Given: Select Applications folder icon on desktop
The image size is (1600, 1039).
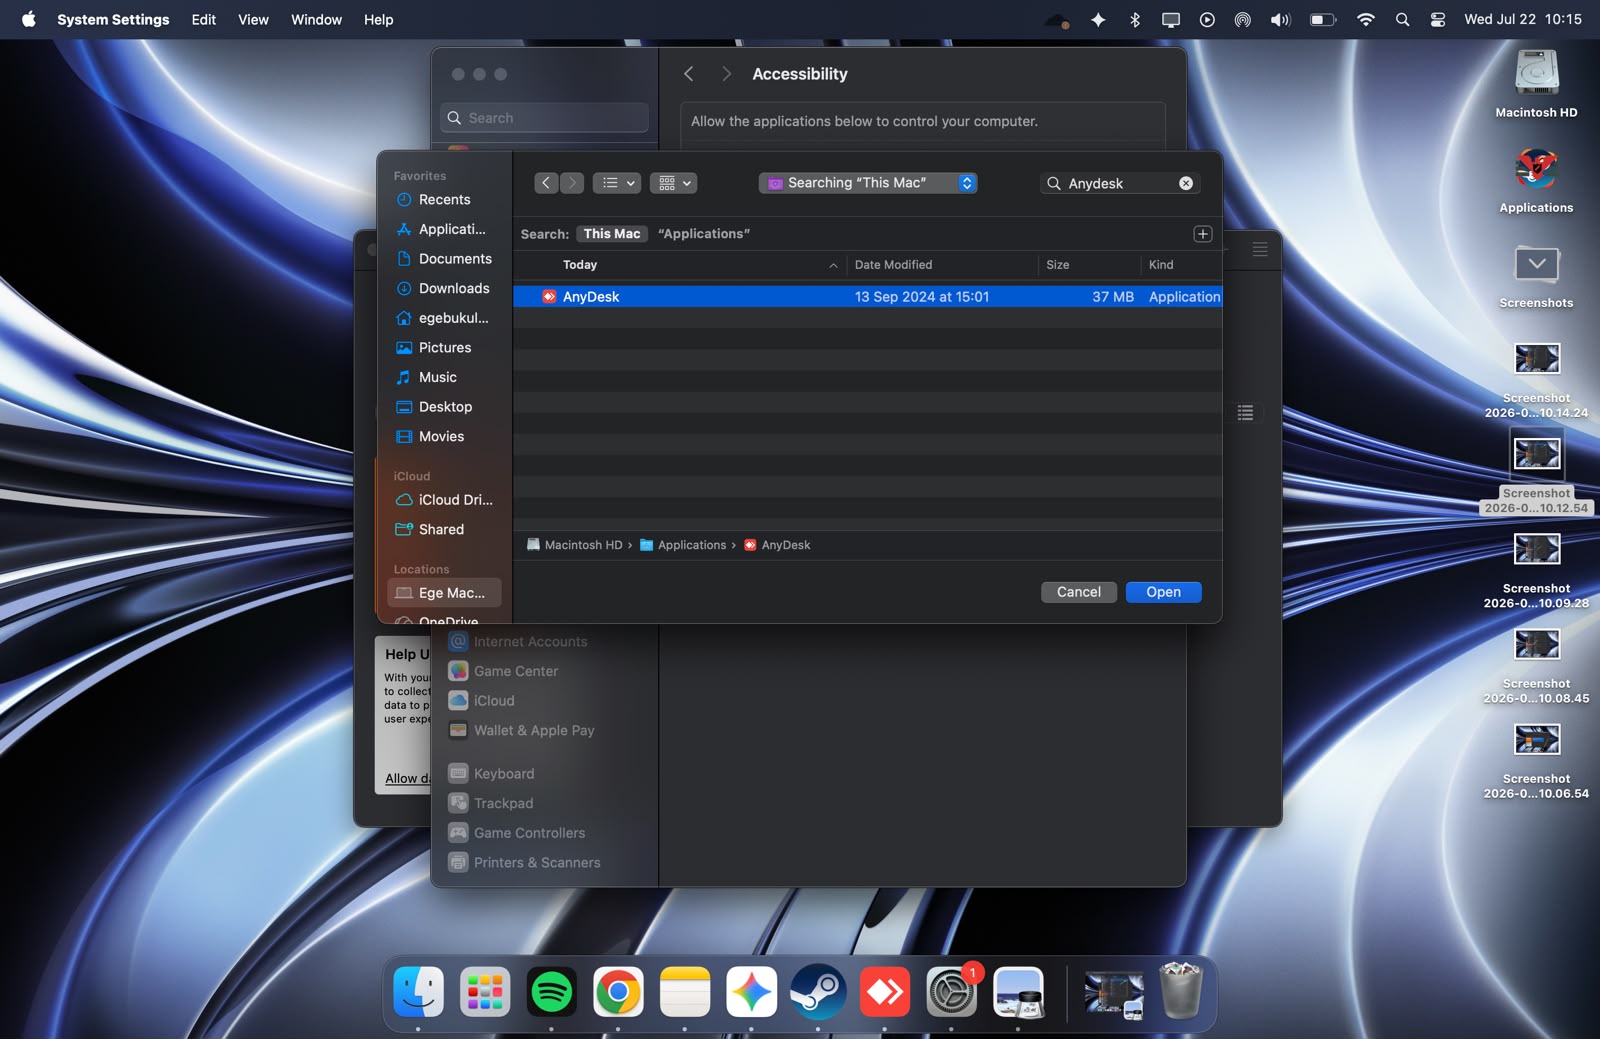Looking at the screenshot, I should (x=1536, y=180).
